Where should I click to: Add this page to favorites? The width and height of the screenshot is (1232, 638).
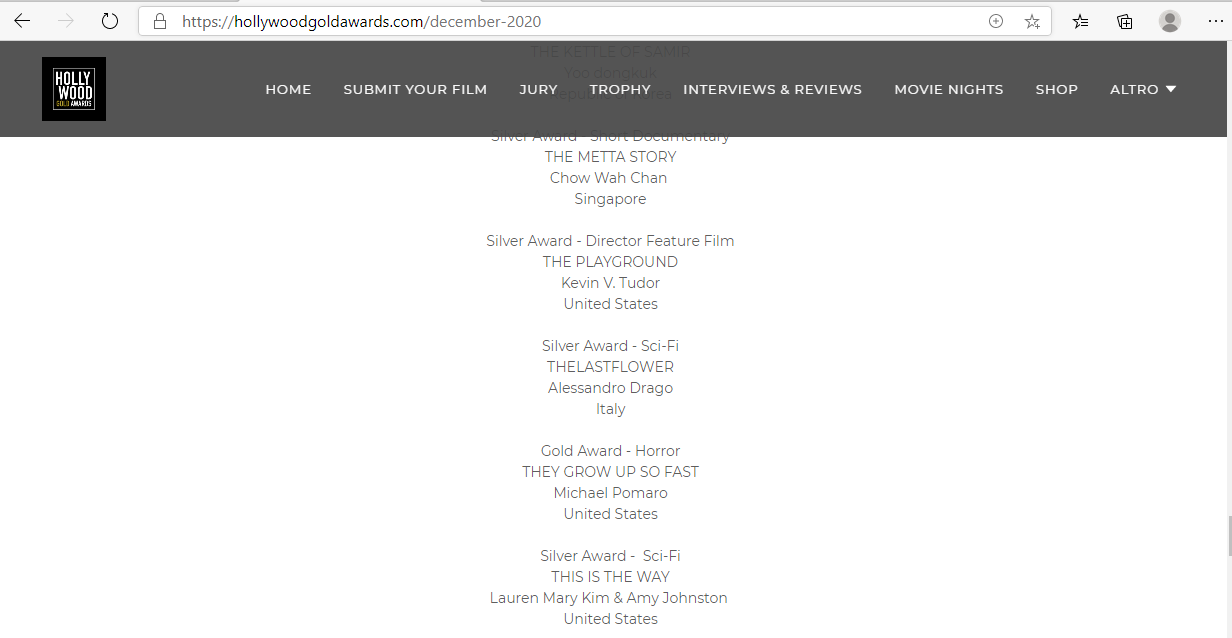[1032, 21]
